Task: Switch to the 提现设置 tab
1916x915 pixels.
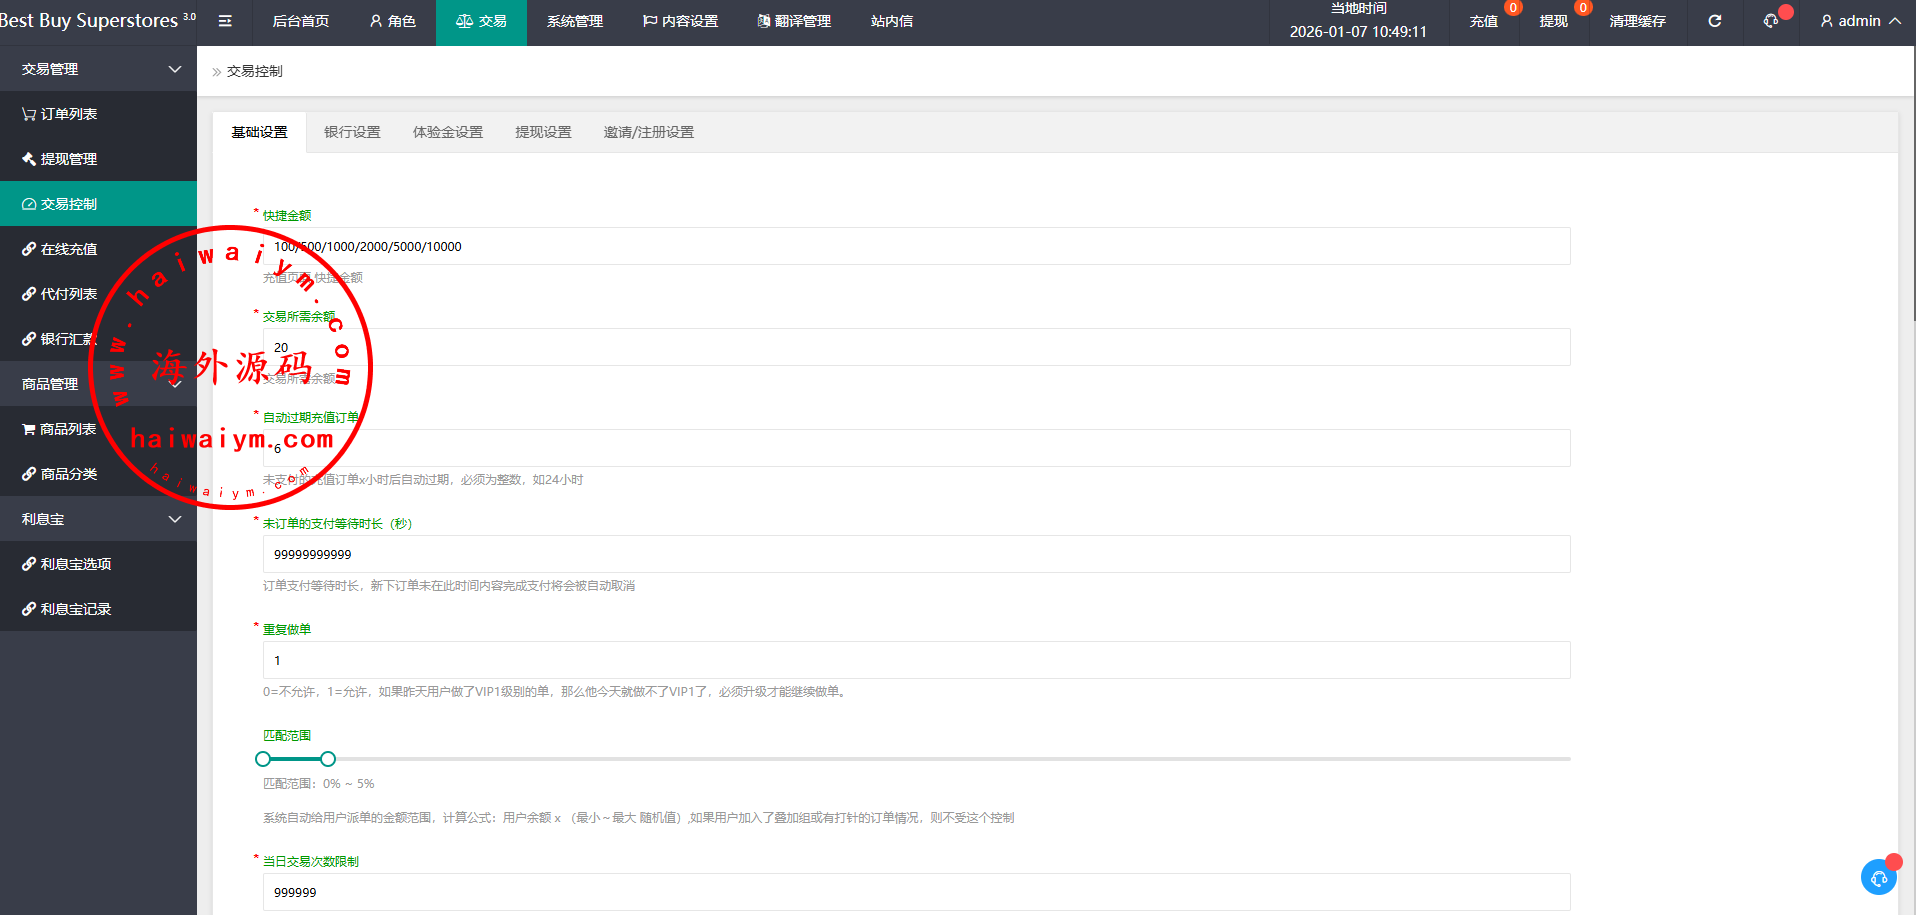Action: 543,132
